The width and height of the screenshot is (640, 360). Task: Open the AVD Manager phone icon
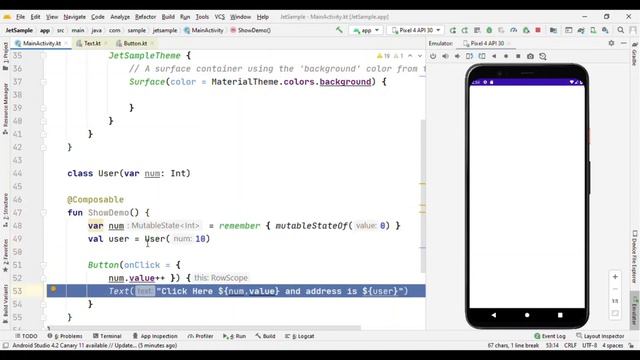pos(593,30)
